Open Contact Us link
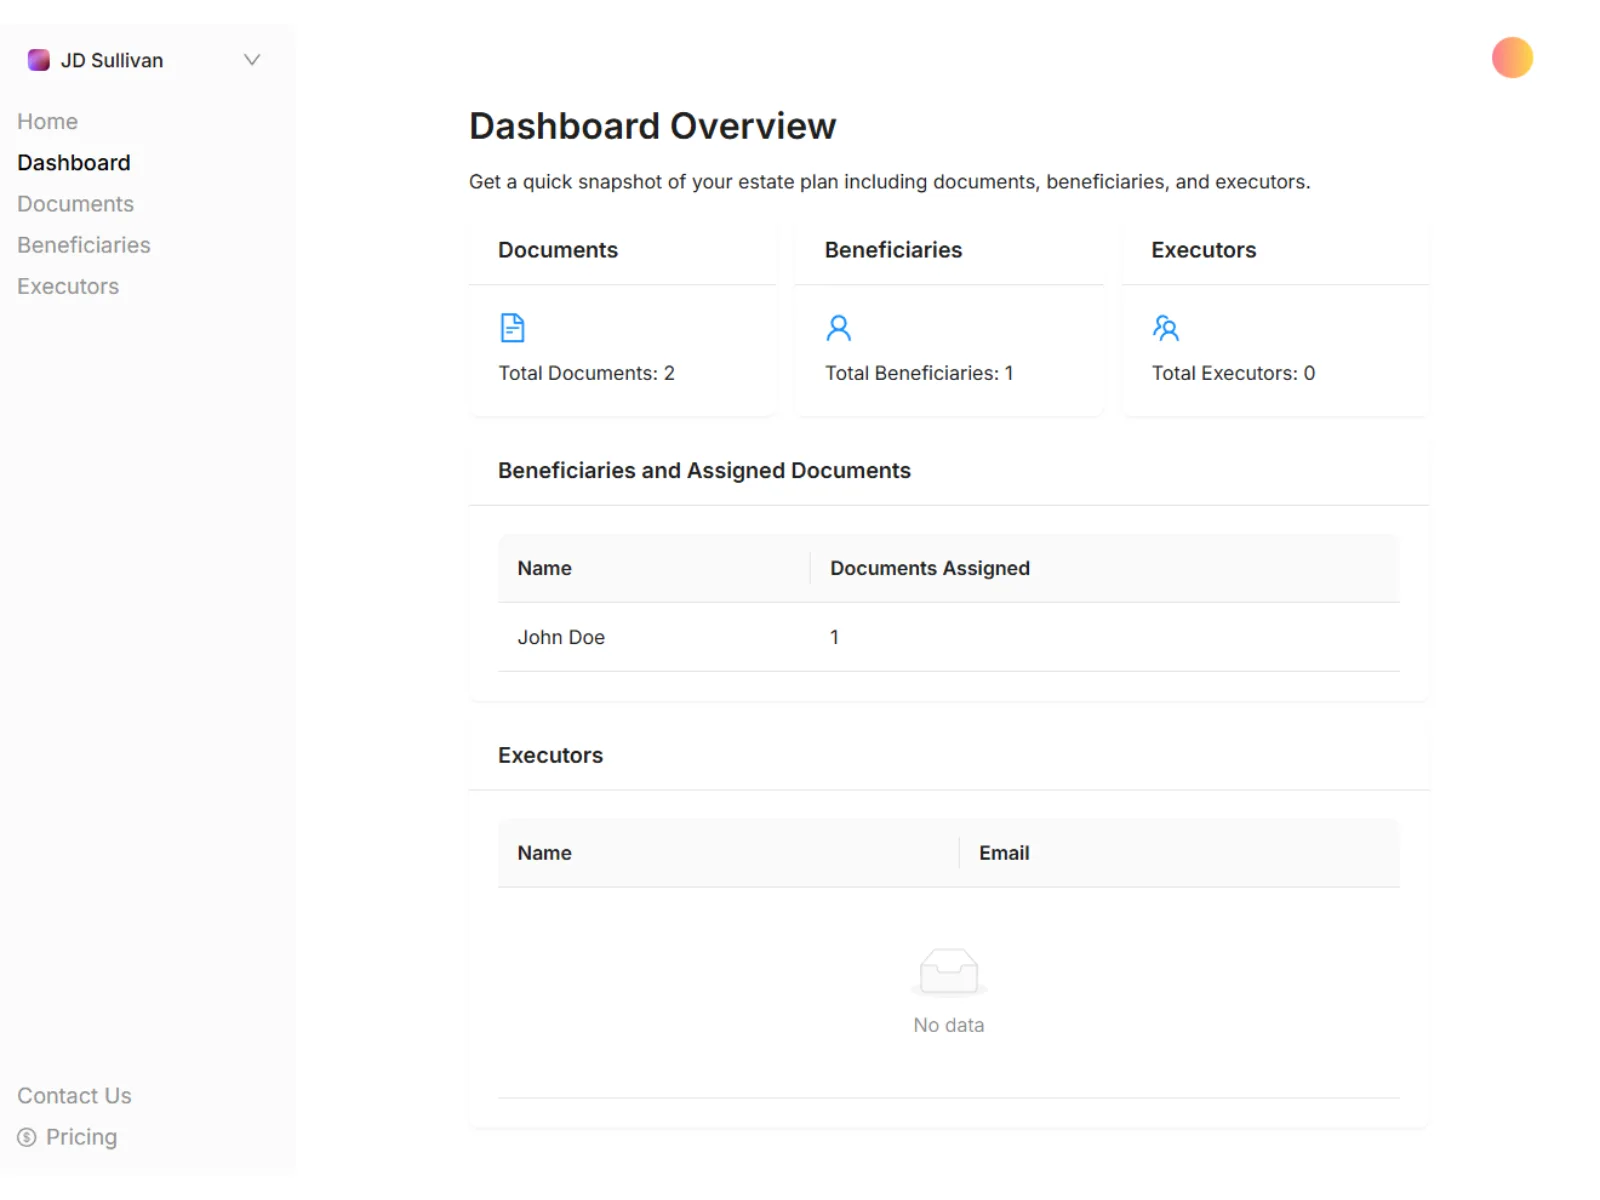This screenshot has height=1200, width=1600. [x=74, y=1096]
